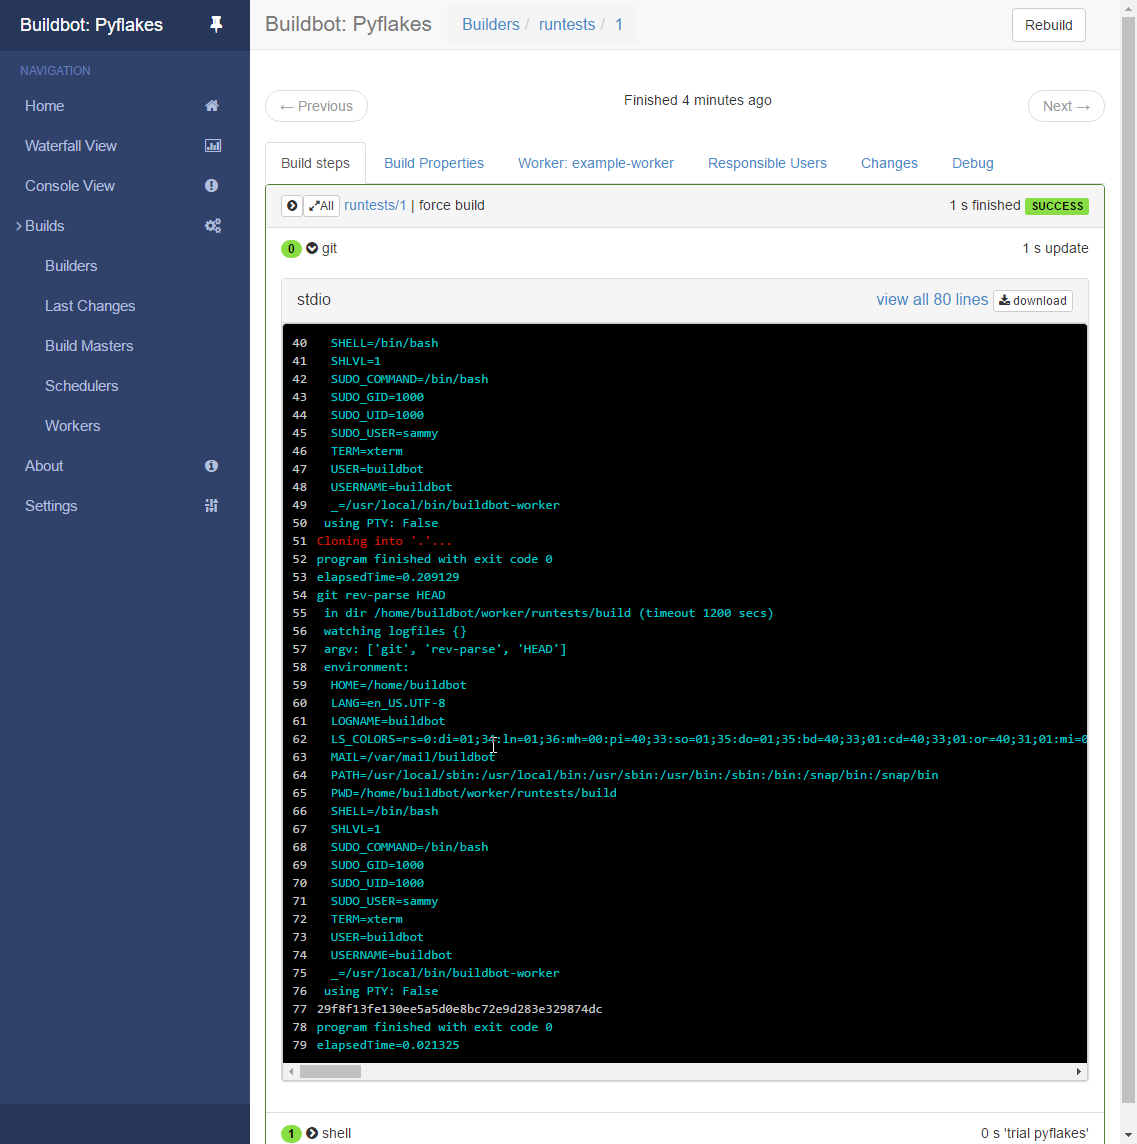Collapse the git step details
Viewport: 1137px width, 1144px height.
click(x=312, y=249)
